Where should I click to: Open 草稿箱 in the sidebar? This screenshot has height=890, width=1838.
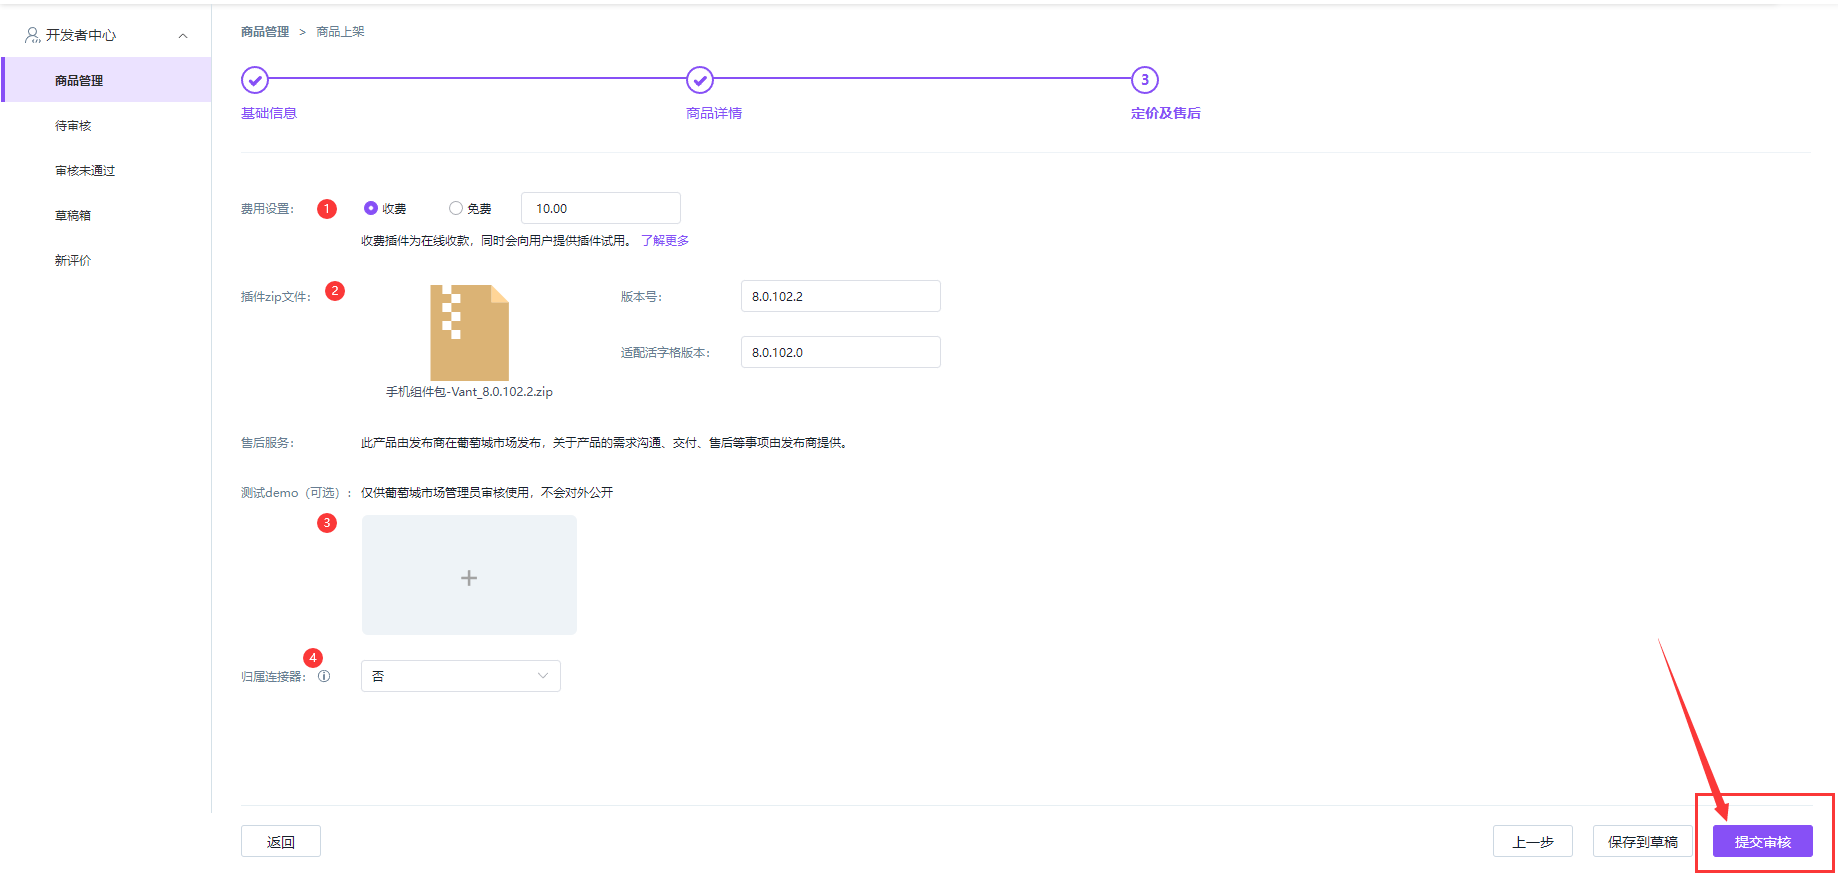point(73,216)
